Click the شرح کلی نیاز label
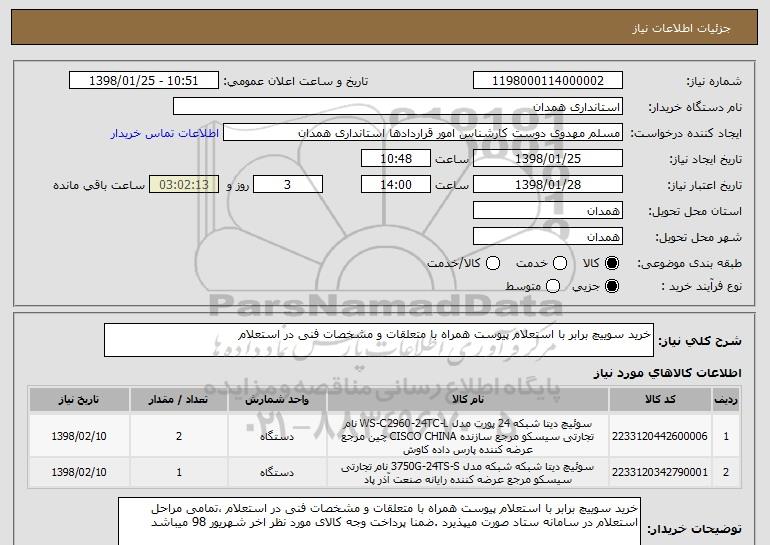The image size is (770, 545). pos(700,341)
